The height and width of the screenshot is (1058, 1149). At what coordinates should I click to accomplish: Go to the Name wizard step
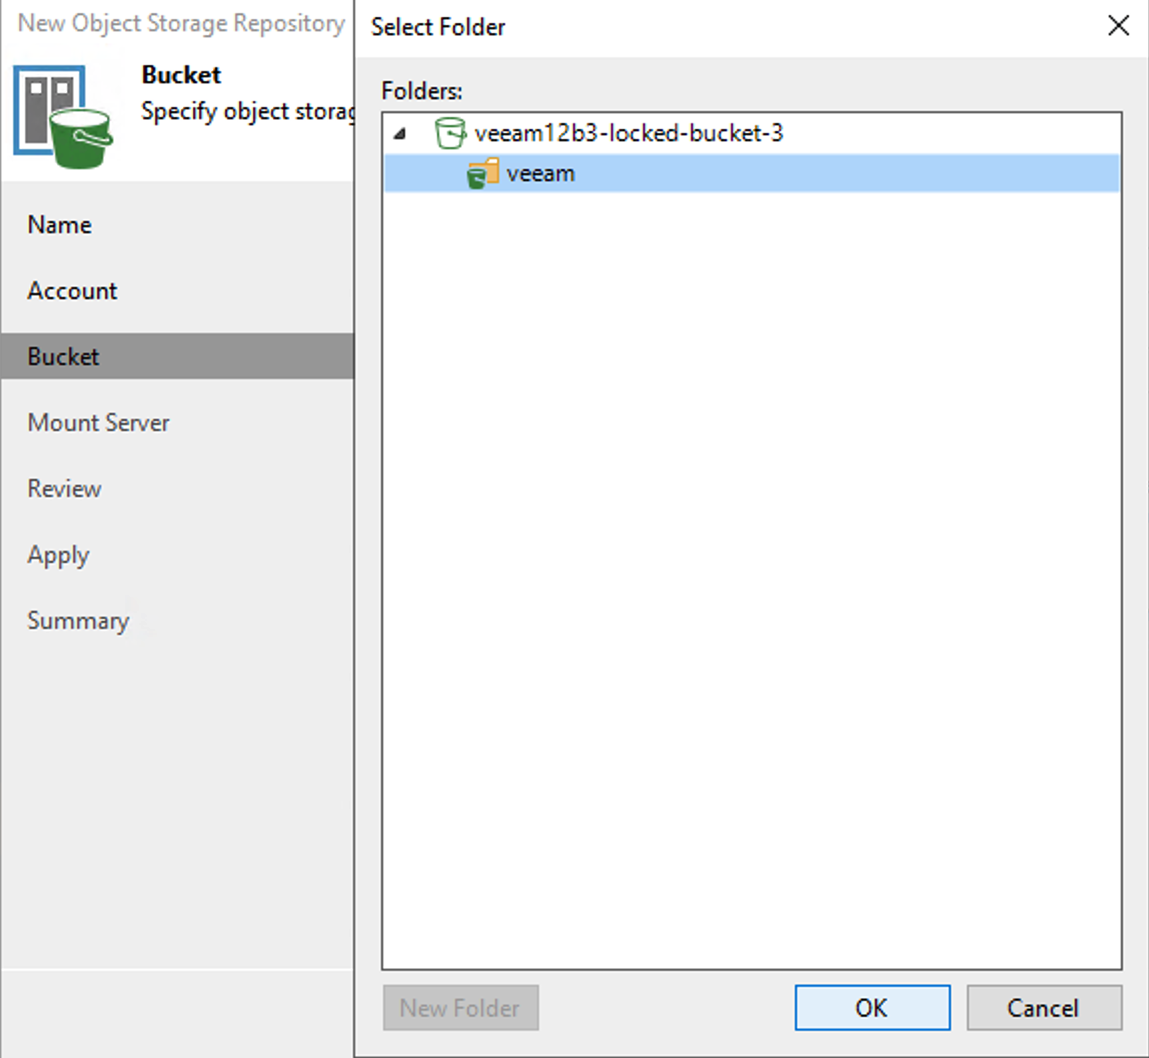(59, 225)
